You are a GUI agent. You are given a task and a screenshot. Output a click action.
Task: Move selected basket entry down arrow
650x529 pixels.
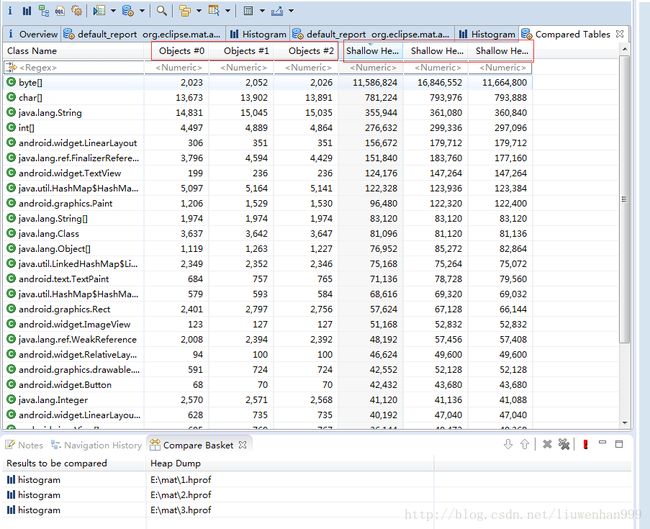click(x=508, y=444)
